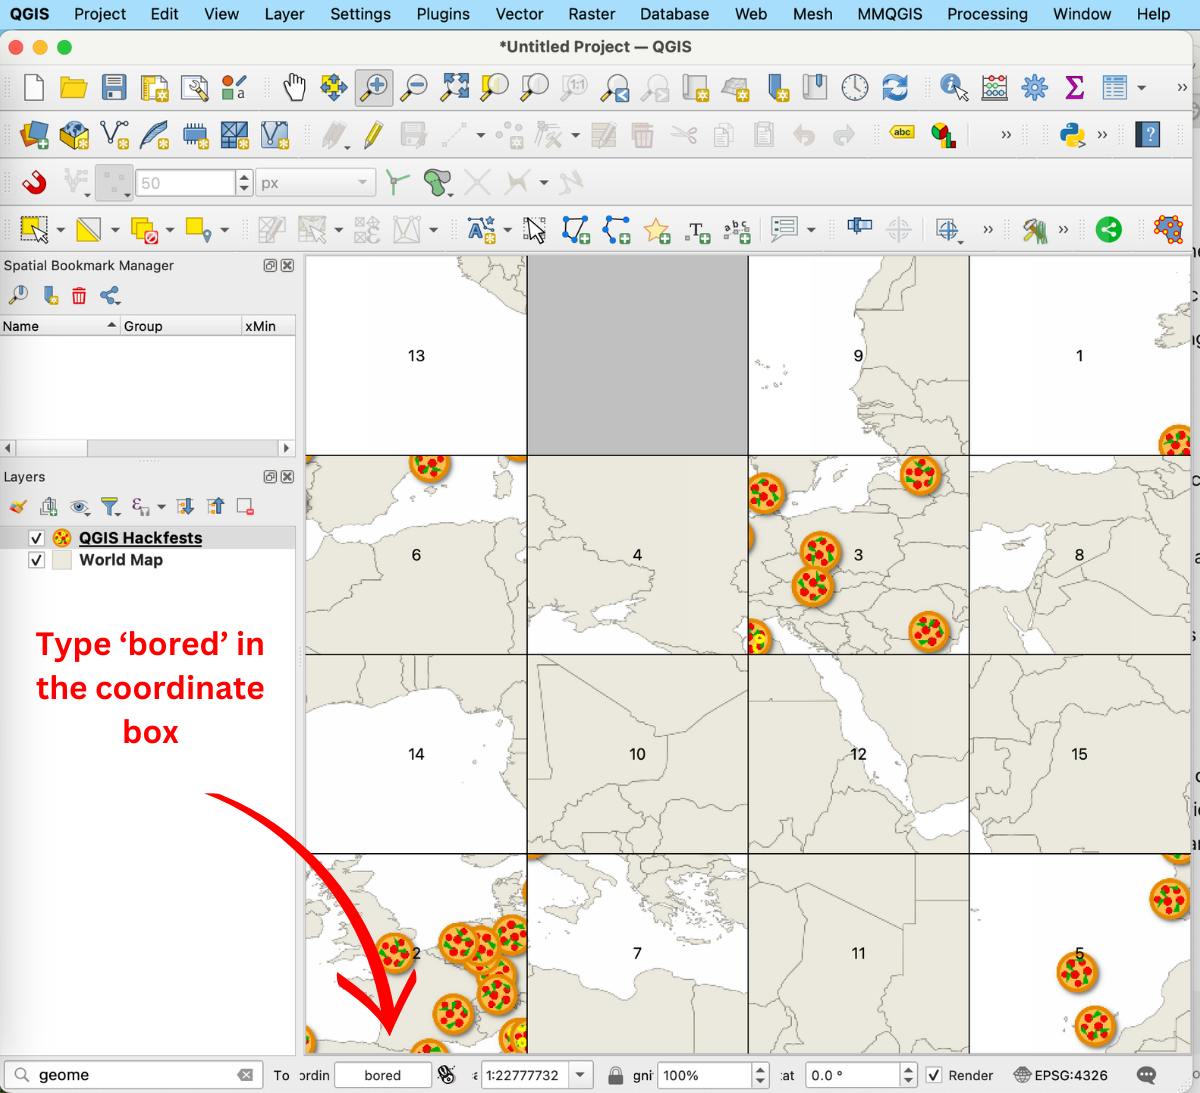Close the Spatial Bookmark Manager panel
Screen dimensions: 1200x1093
pyautogui.click(x=288, y=265)
